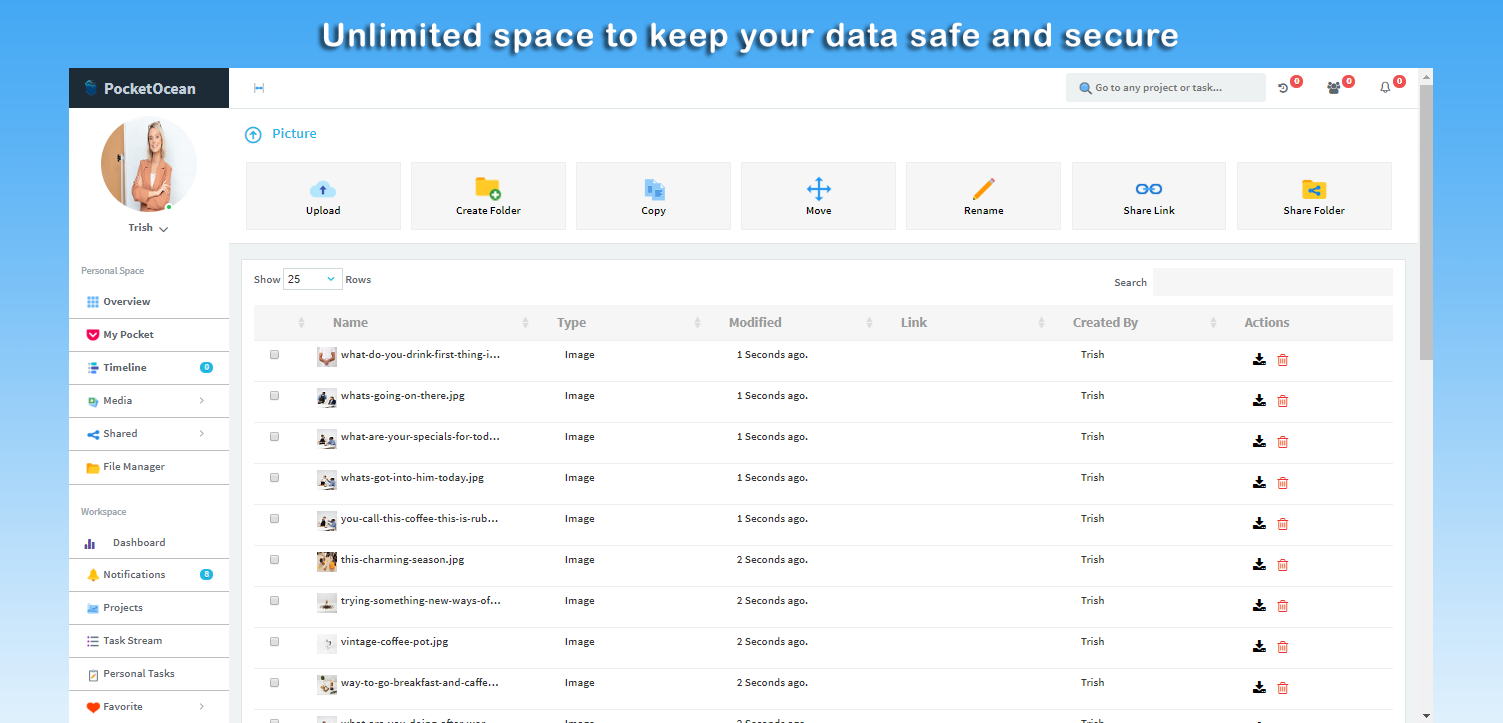The height and width of the screenshot is (723, 1503).
Task: Click the Move button
Action: (x=818, y=196)
